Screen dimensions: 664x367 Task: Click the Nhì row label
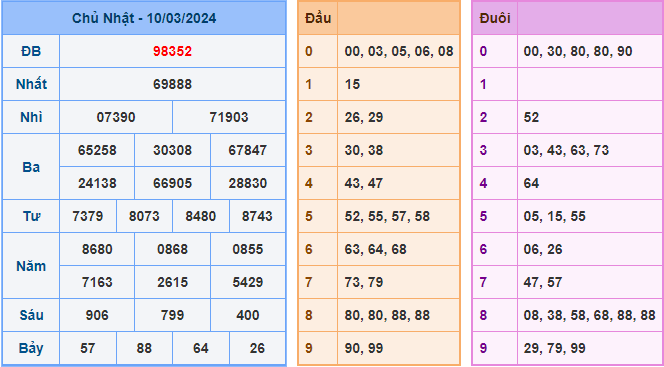(31, 117)
